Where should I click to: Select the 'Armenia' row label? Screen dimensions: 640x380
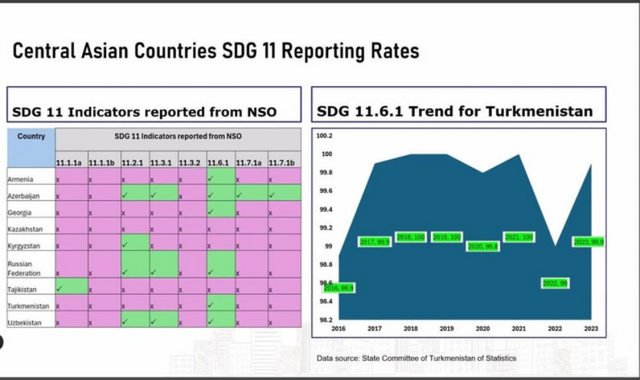(x=20, y=179)
